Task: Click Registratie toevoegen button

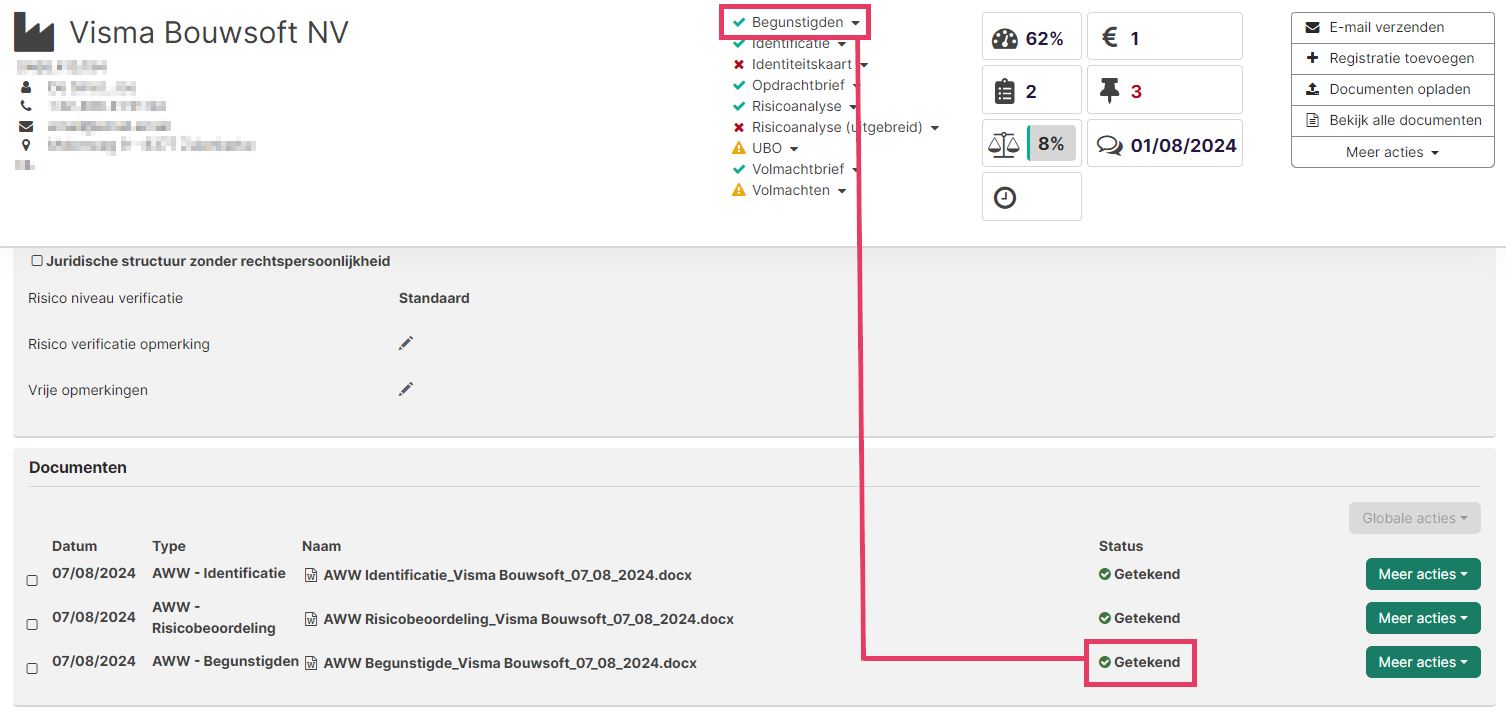Action: click(x=1392, y=58)
